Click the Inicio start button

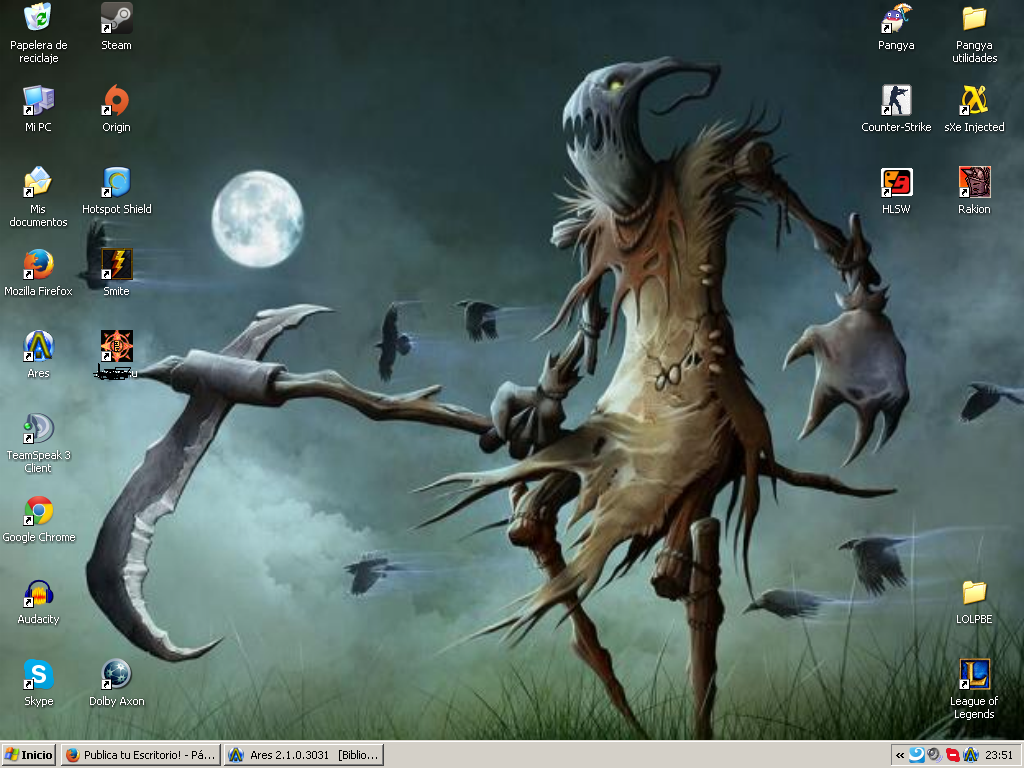(29, 755)
